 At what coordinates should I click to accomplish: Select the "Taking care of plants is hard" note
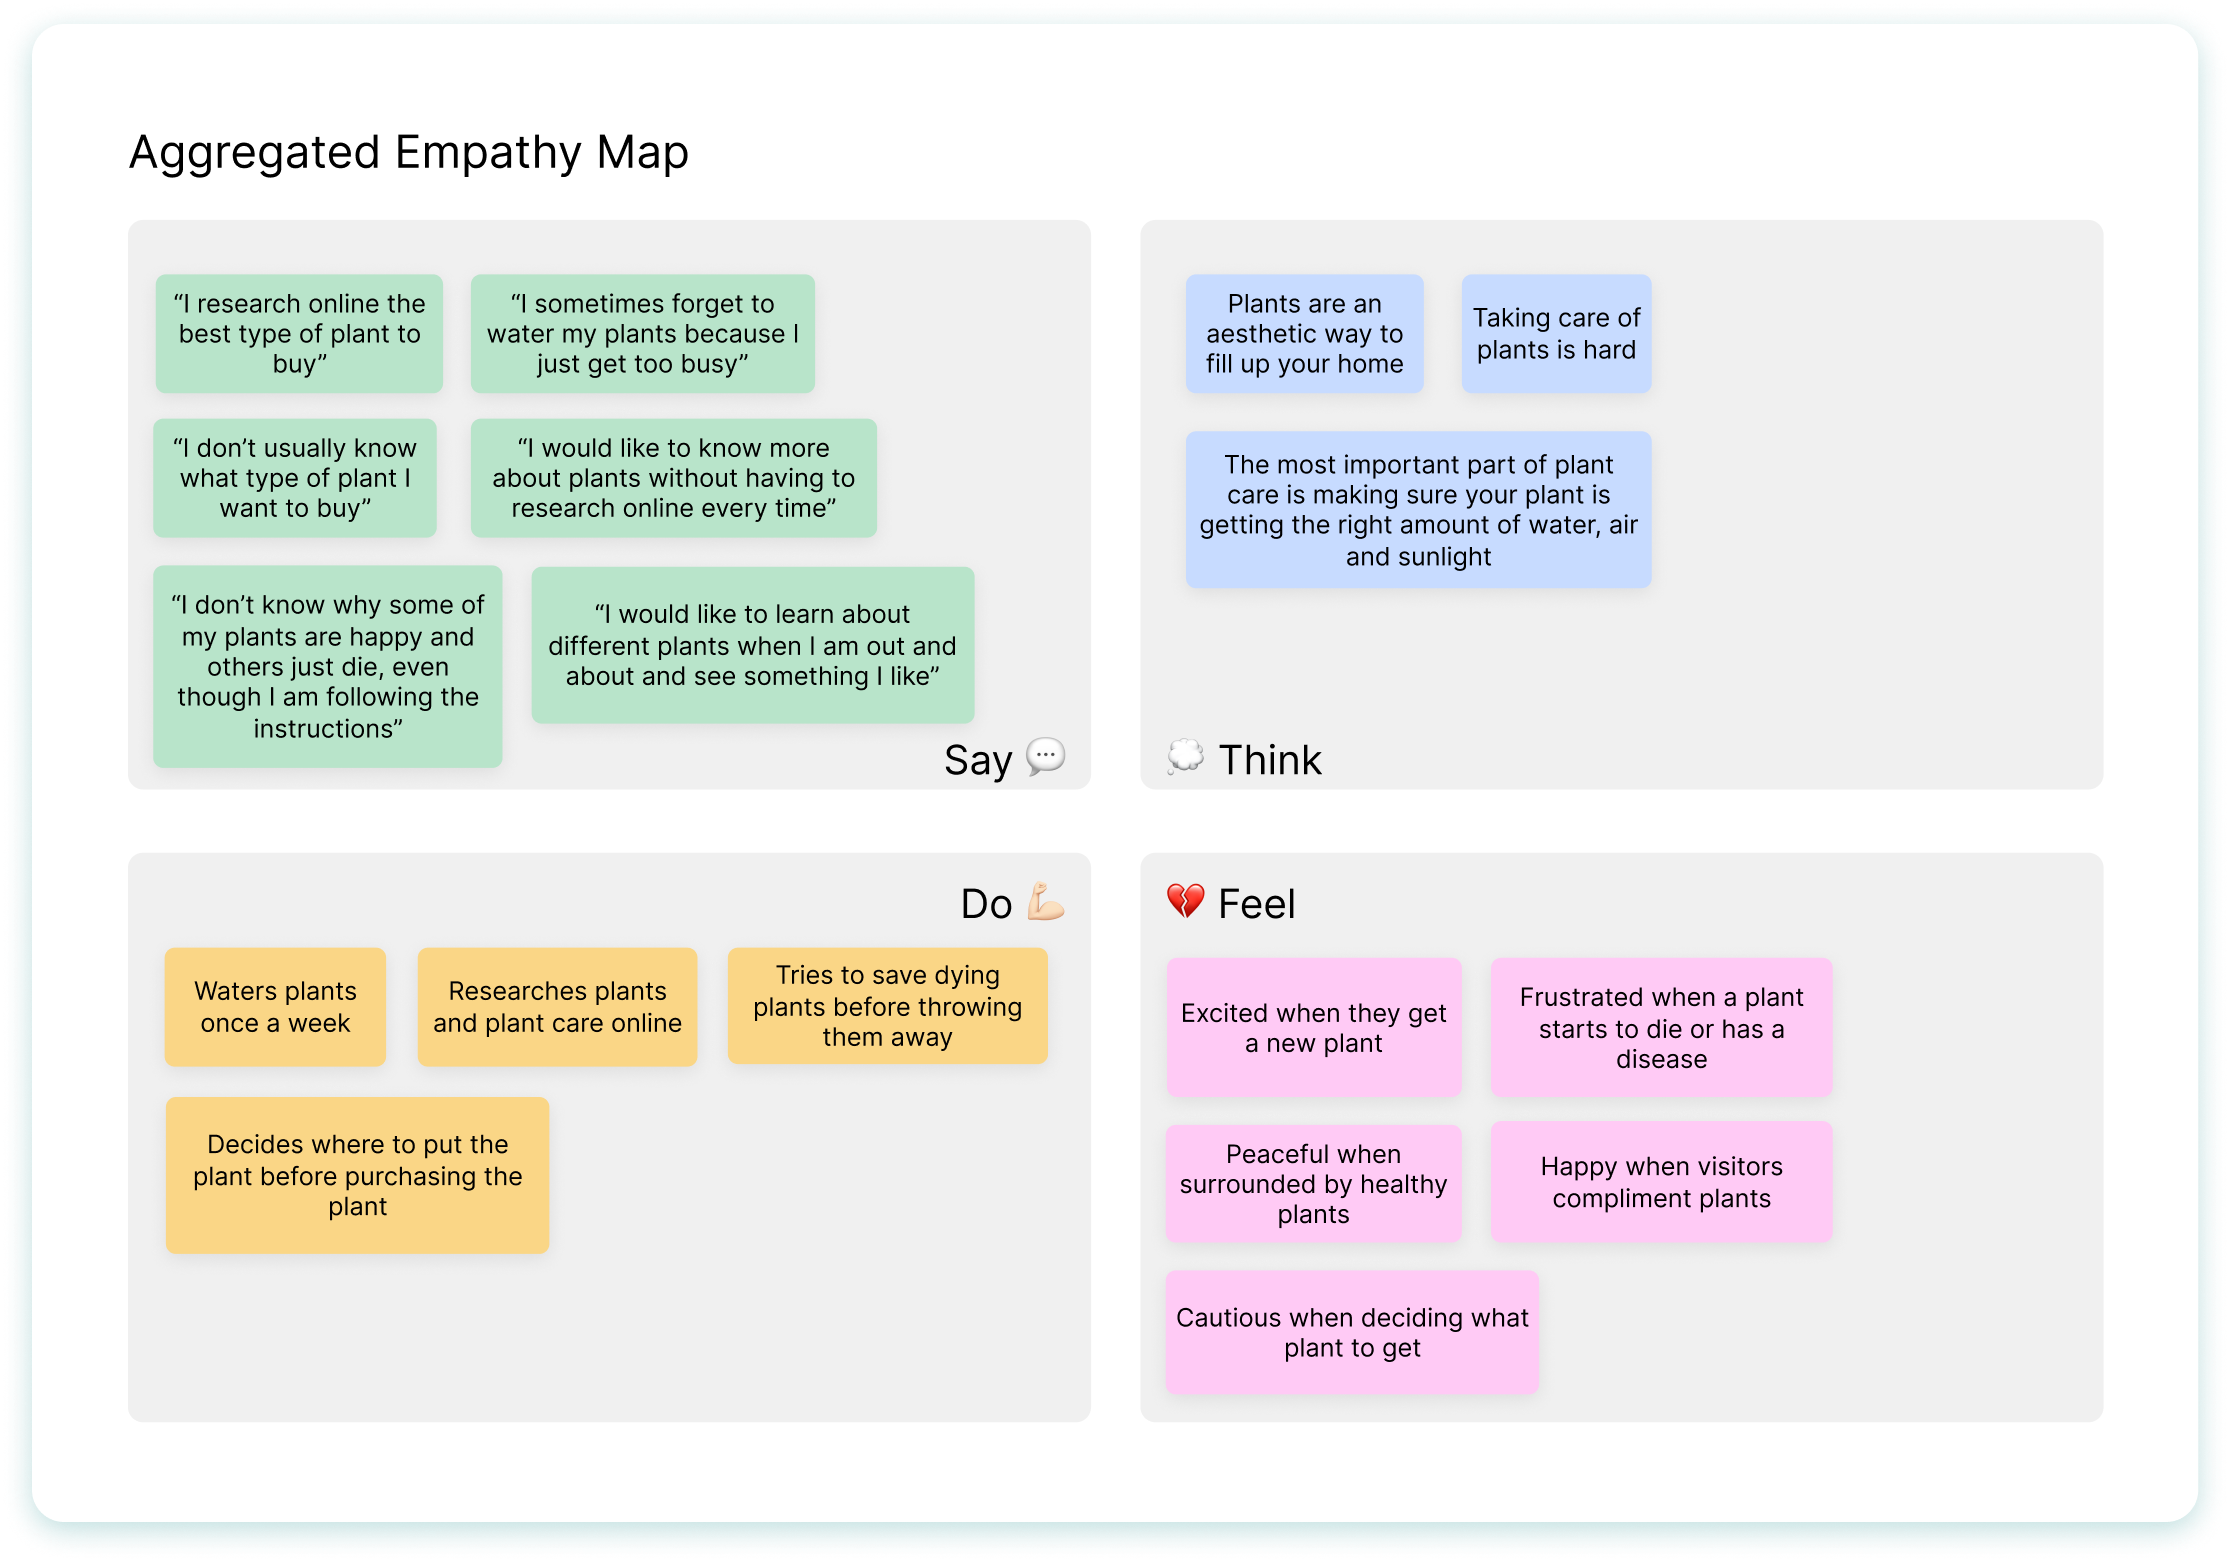[1555, 334]
